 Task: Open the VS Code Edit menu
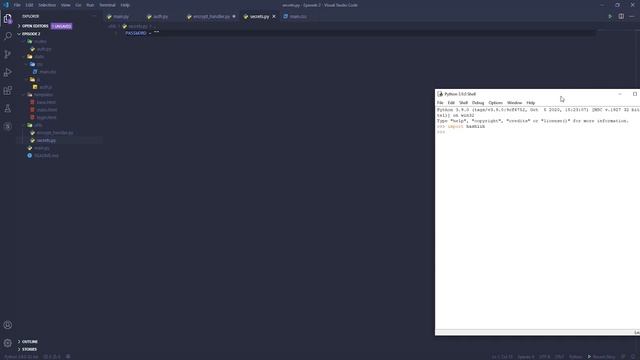point(29,5)
